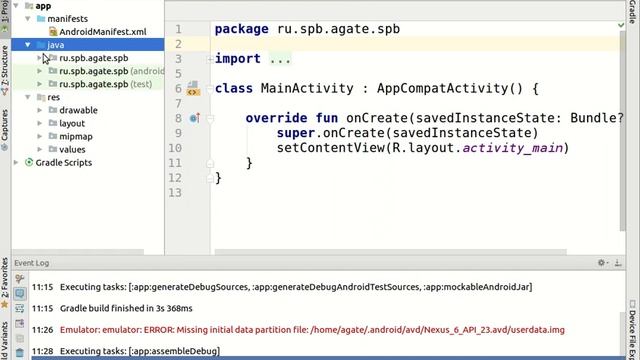Fold the onCreate function at line 8
640x360 pixels.
(210, 119)
